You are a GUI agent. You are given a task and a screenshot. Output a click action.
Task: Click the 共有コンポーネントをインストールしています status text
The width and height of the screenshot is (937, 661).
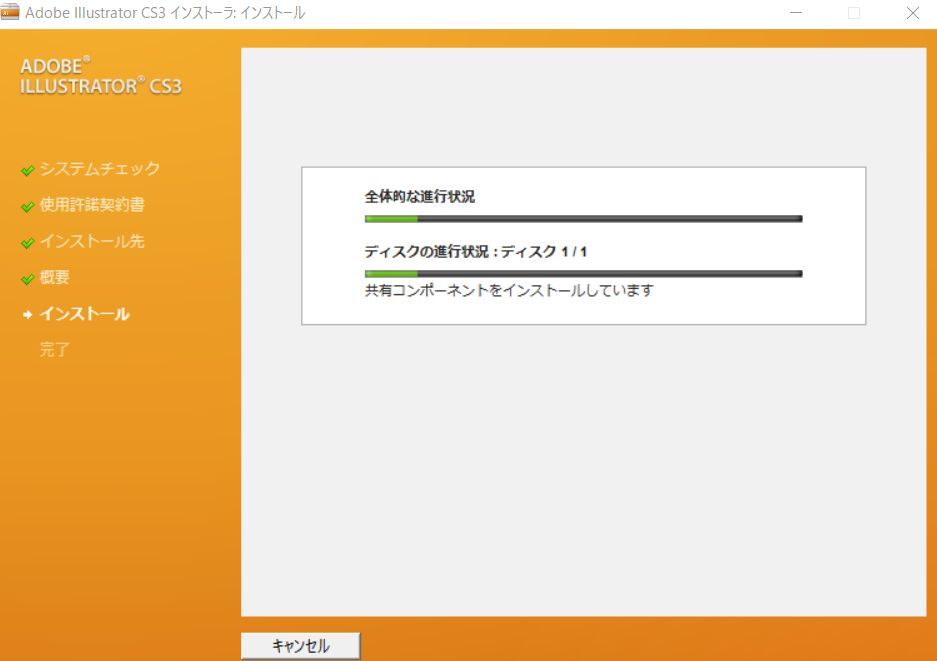509,290
